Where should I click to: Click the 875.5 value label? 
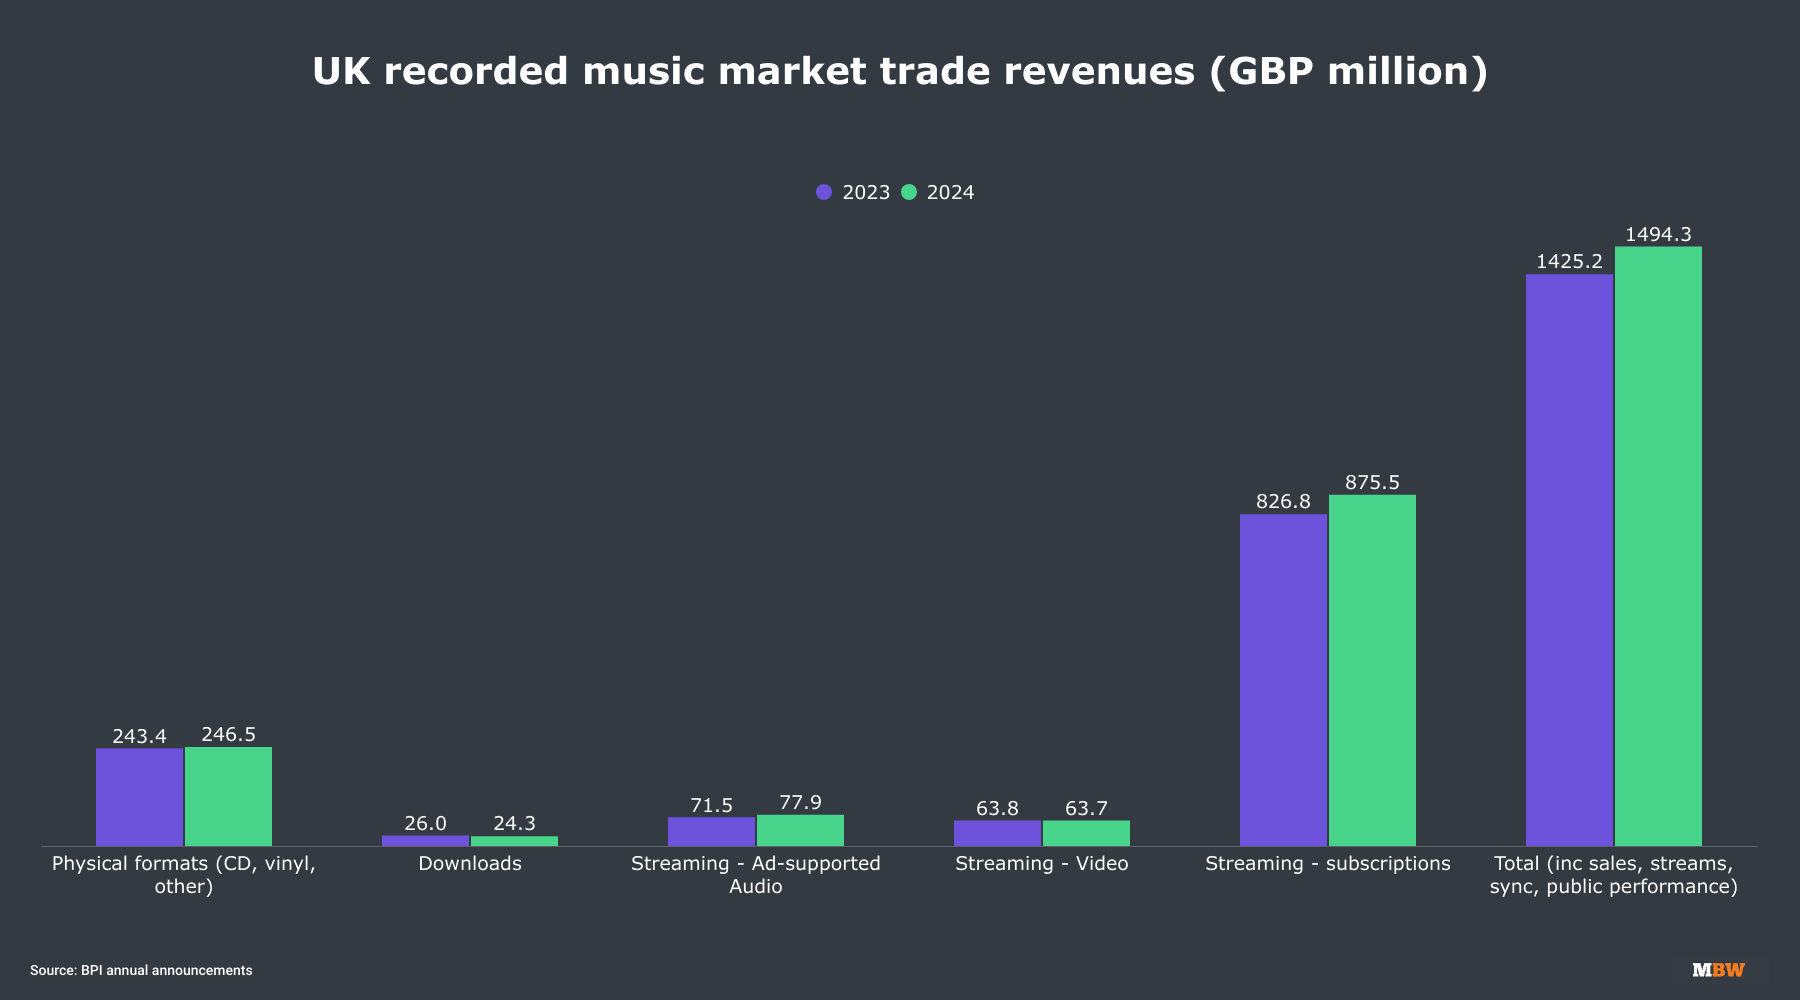tap(1372, 482)
